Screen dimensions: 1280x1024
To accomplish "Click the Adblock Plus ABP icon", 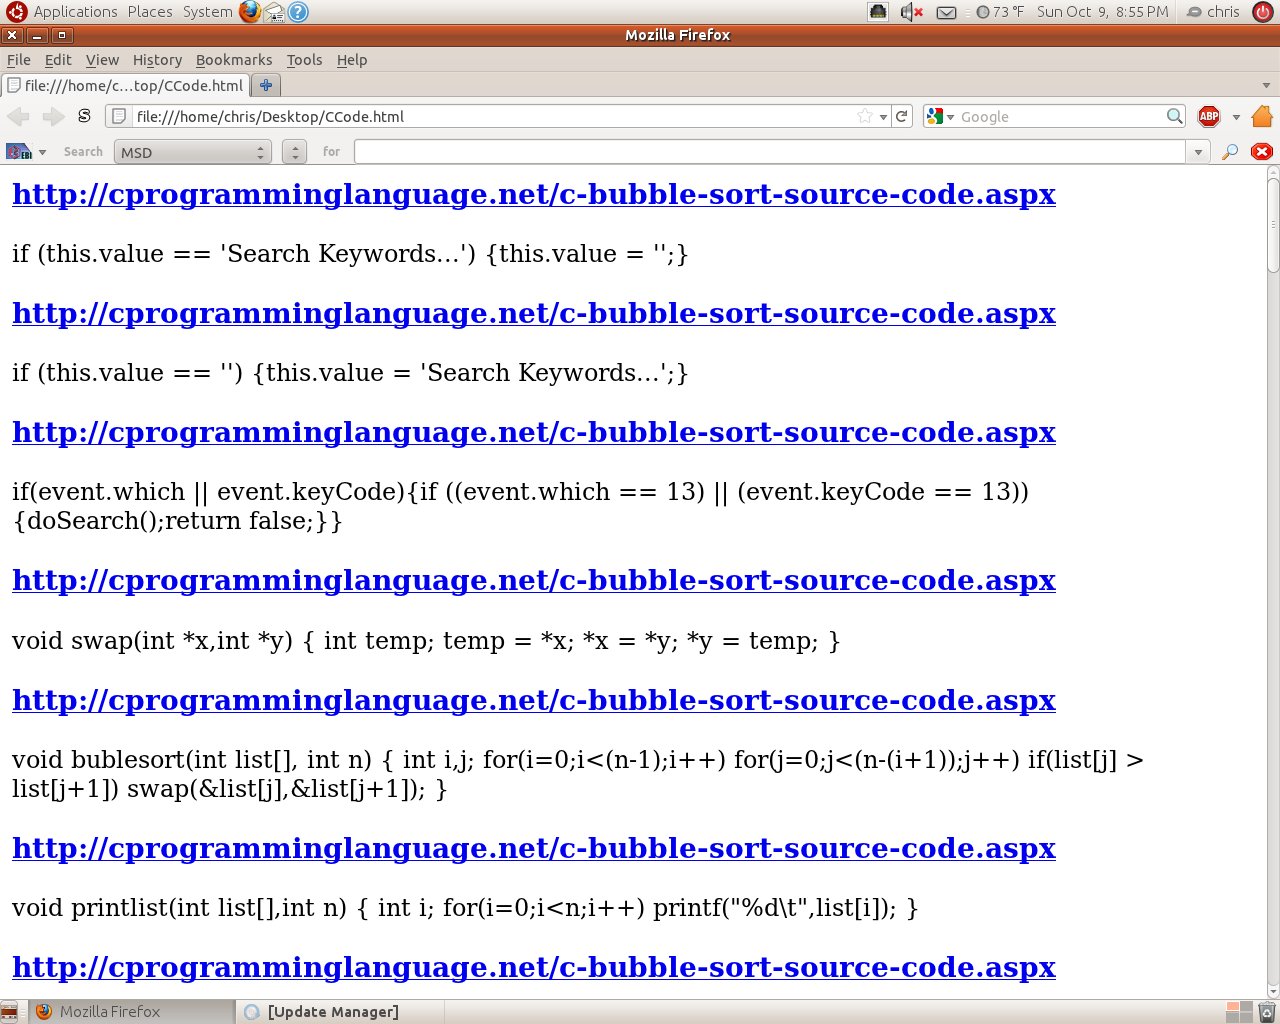I will click(1209, 116).
